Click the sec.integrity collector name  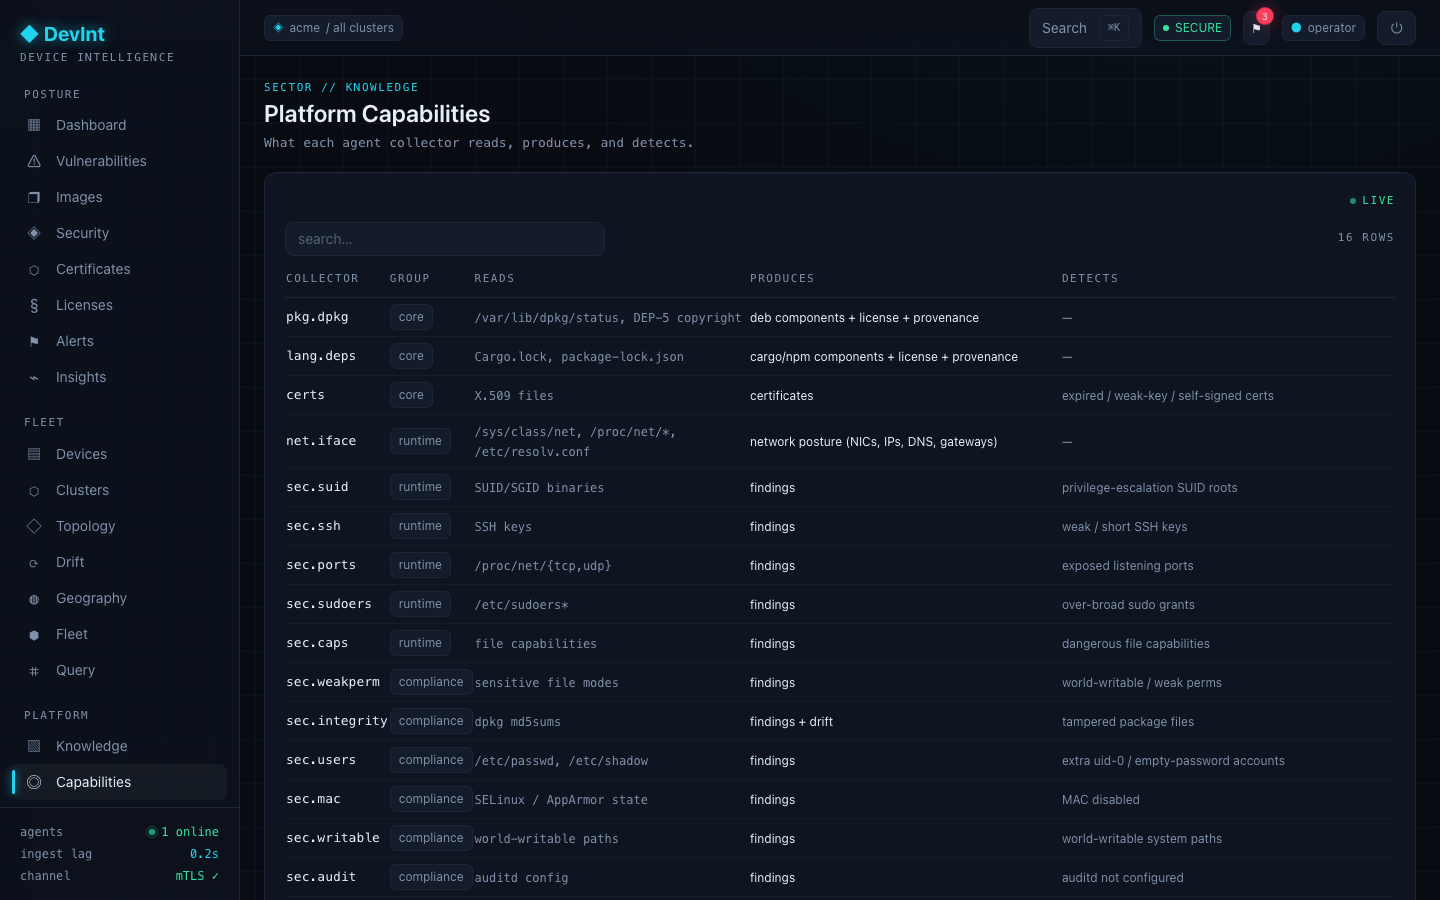point(337,721)
